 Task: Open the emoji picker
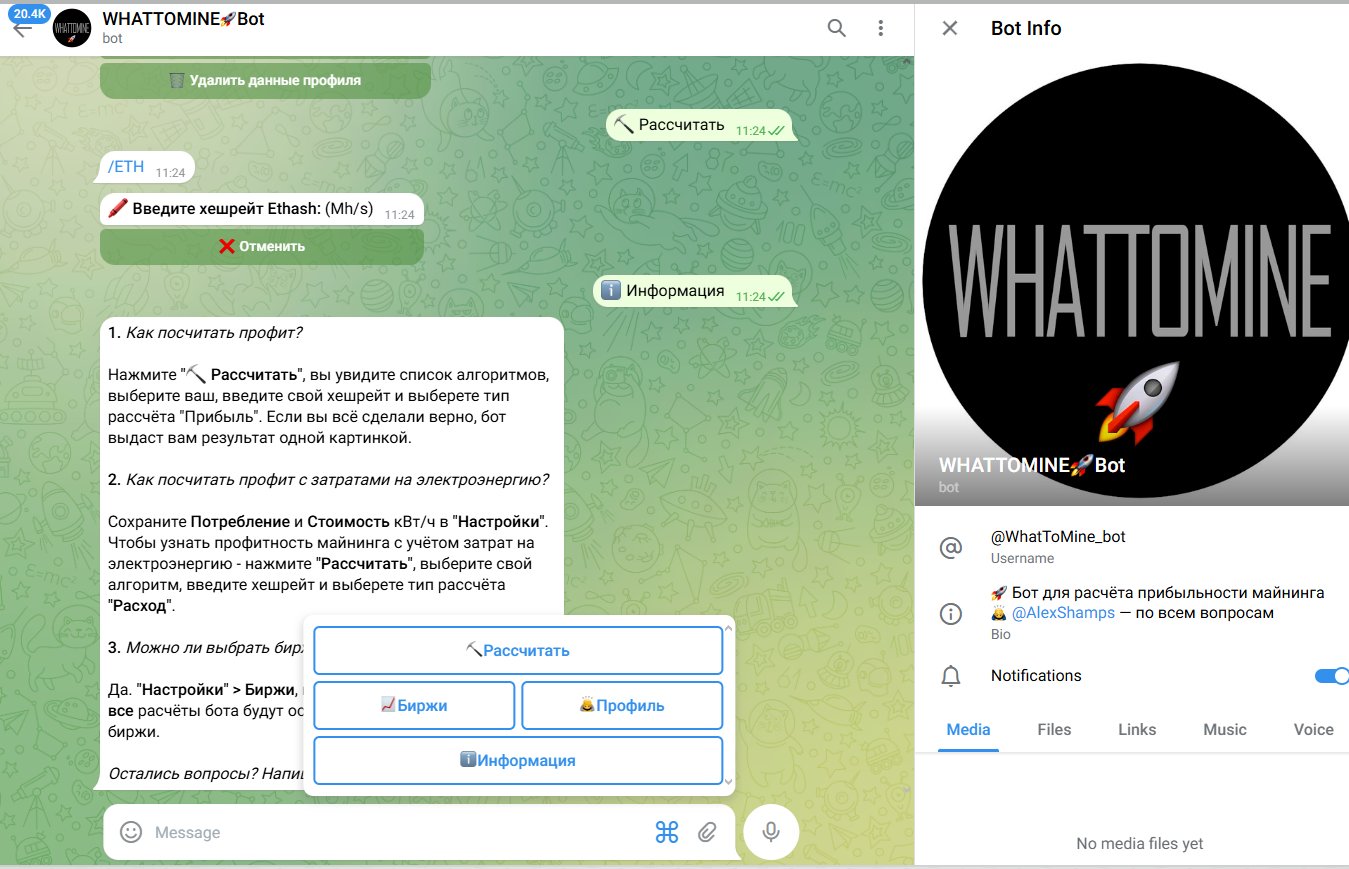131,832
